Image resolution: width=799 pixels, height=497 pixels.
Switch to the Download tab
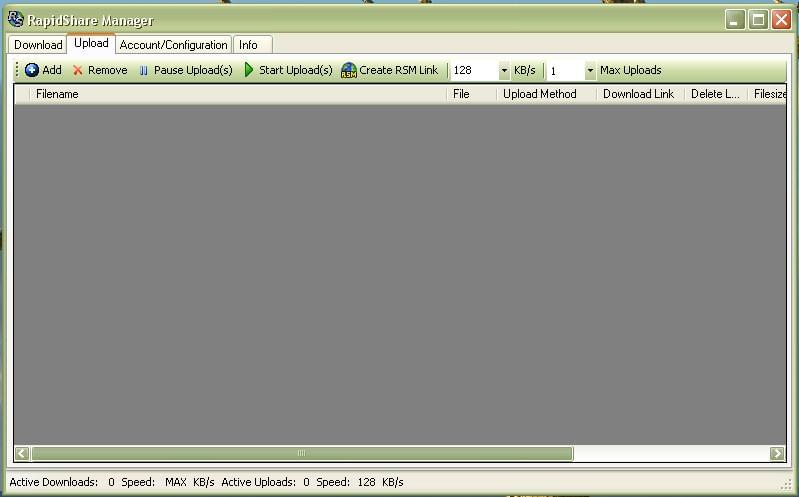38,45
